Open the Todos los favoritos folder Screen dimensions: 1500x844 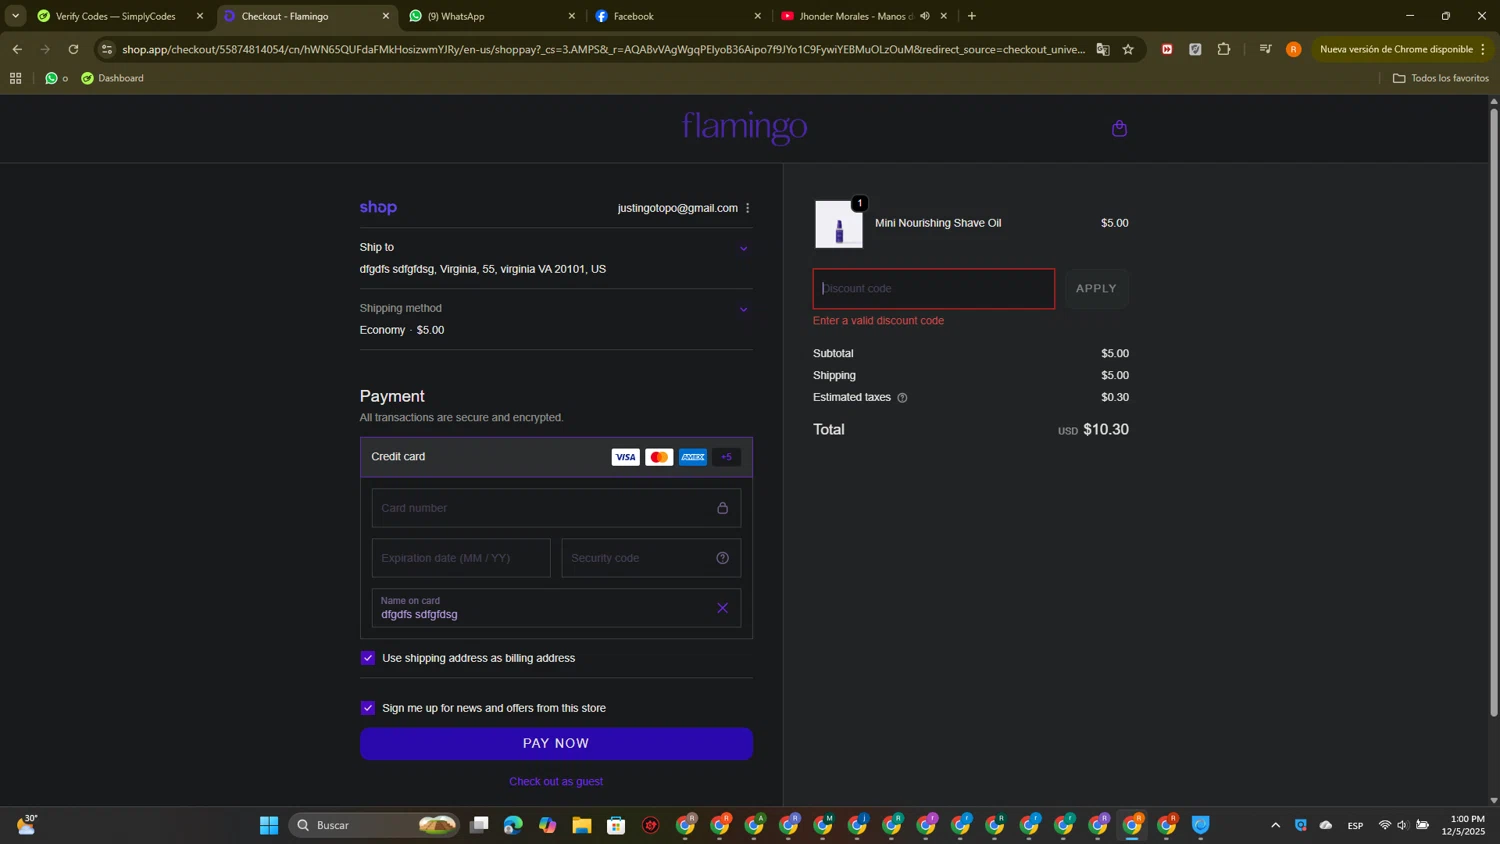1440,78
